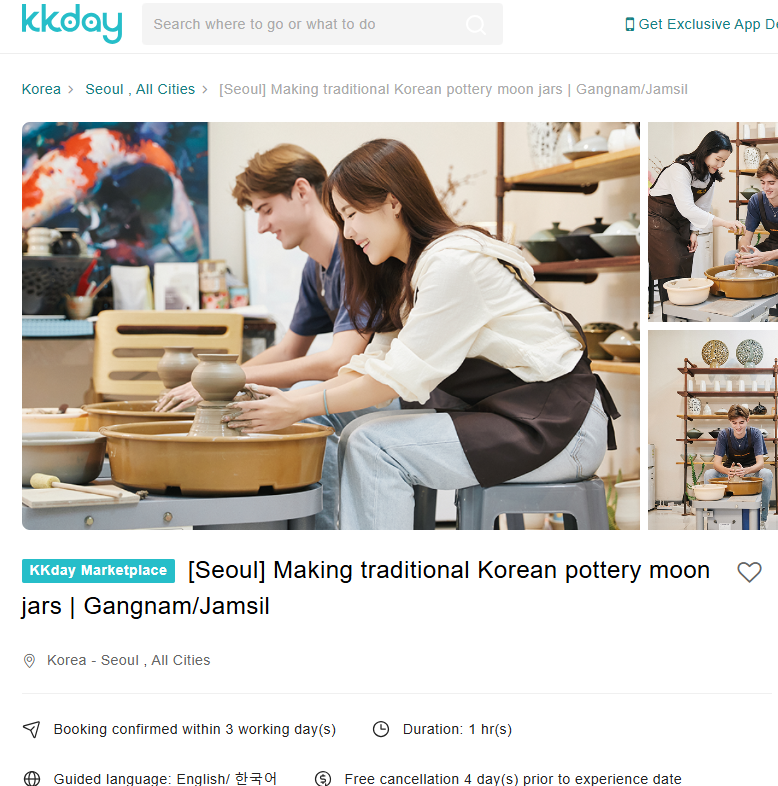Click the breadcrumb chevron after Korea
778x786 pixels.
pyautogui.click(x=71, y=90)
